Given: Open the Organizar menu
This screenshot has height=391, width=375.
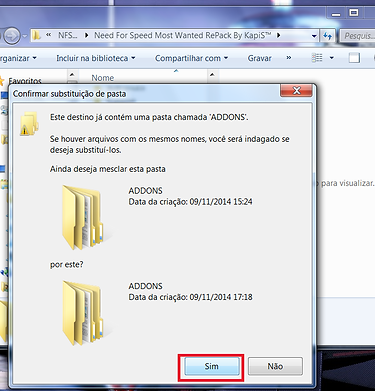Looking at the screenshot, I should point(17,58).
